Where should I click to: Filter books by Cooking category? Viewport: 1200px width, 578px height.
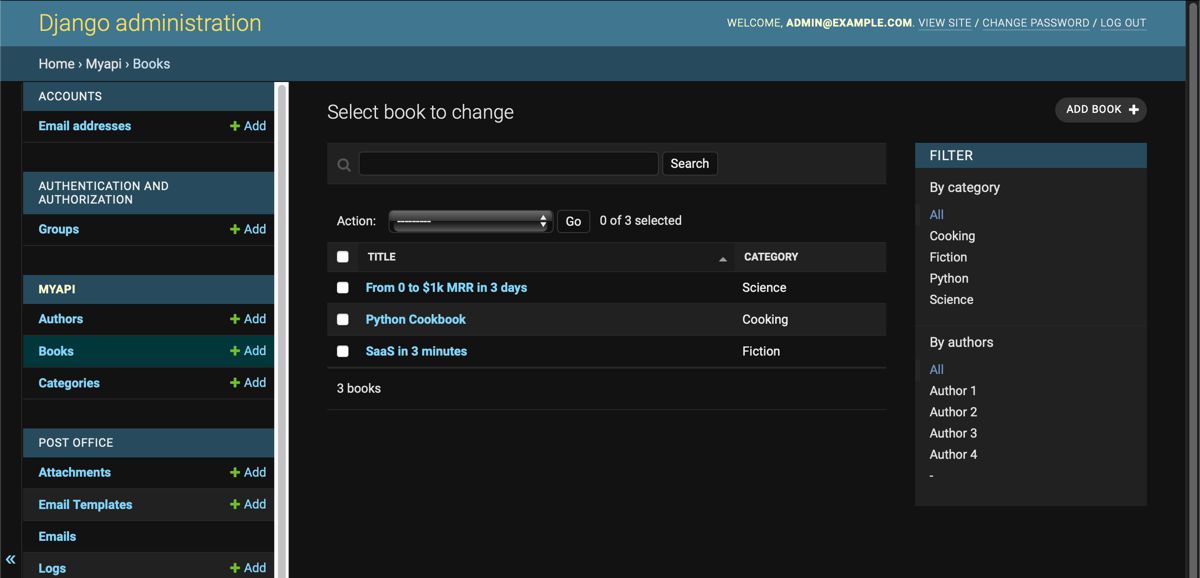[x=951, y=235]
